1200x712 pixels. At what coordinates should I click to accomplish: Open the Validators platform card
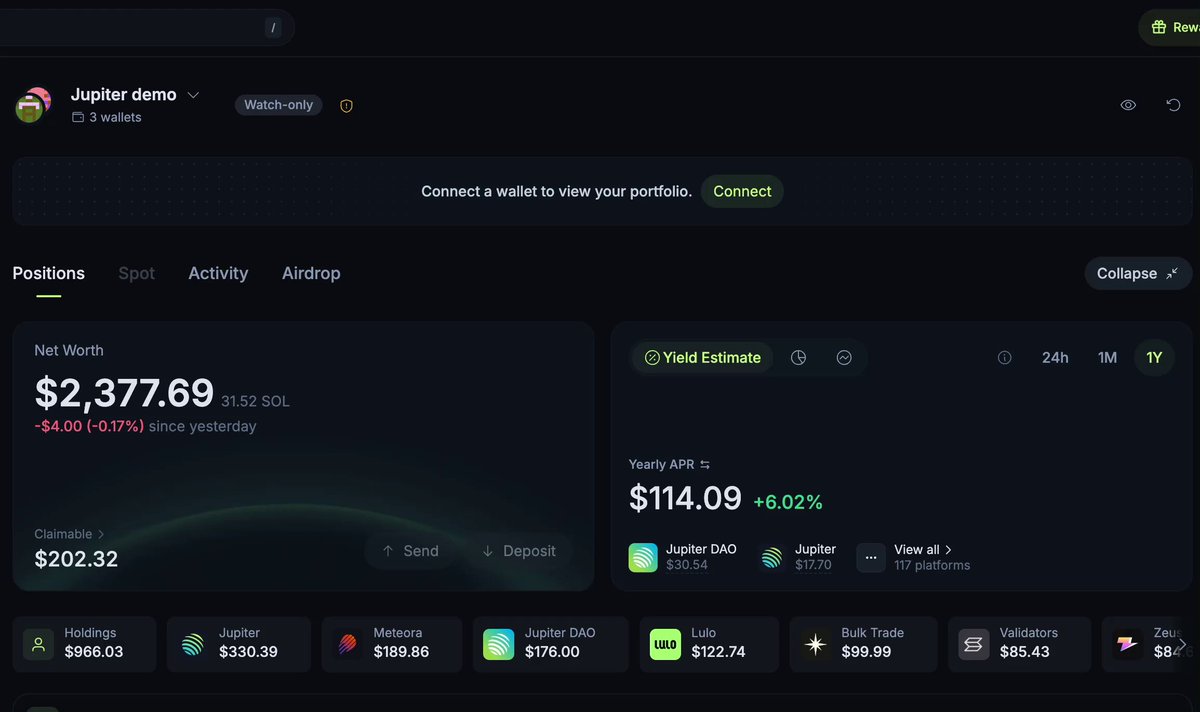(1019, 643)
